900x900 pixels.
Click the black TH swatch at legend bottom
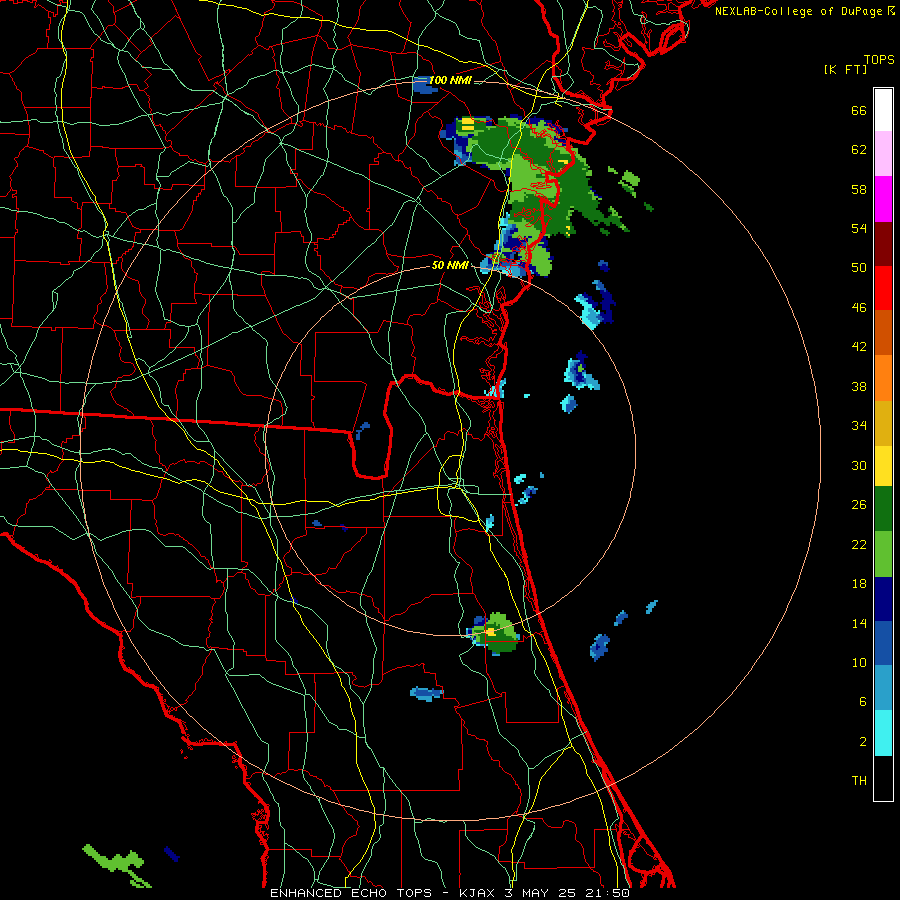coord(883,778)
